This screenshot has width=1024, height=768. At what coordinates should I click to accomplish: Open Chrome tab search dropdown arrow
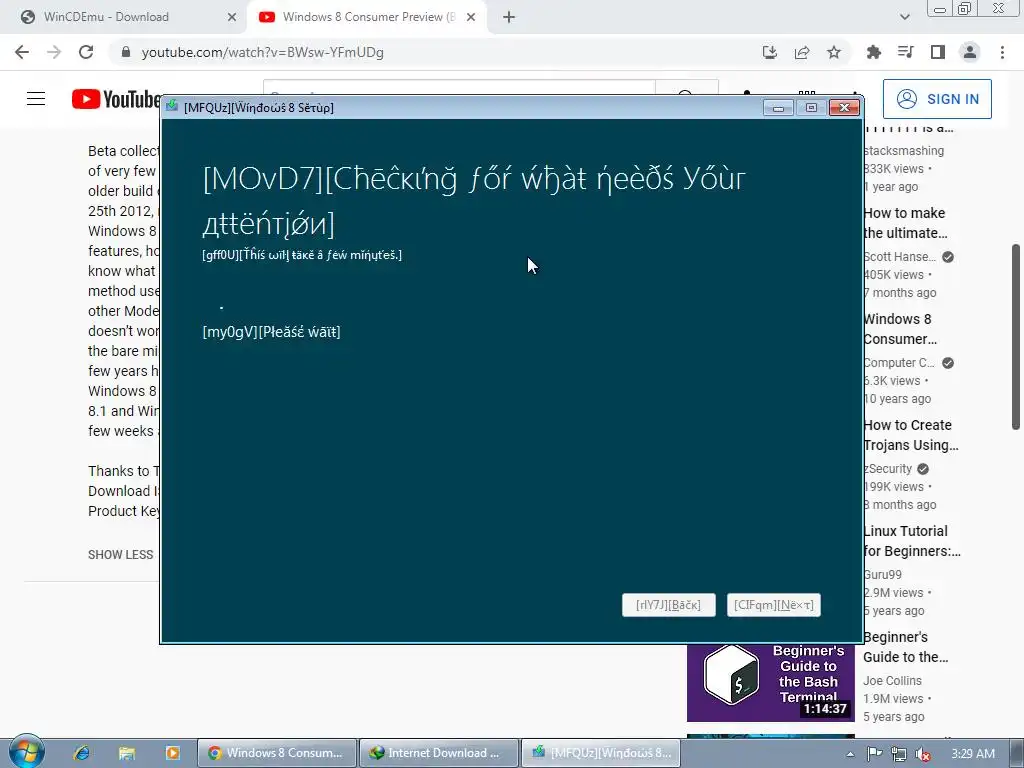tap(904, 17)
